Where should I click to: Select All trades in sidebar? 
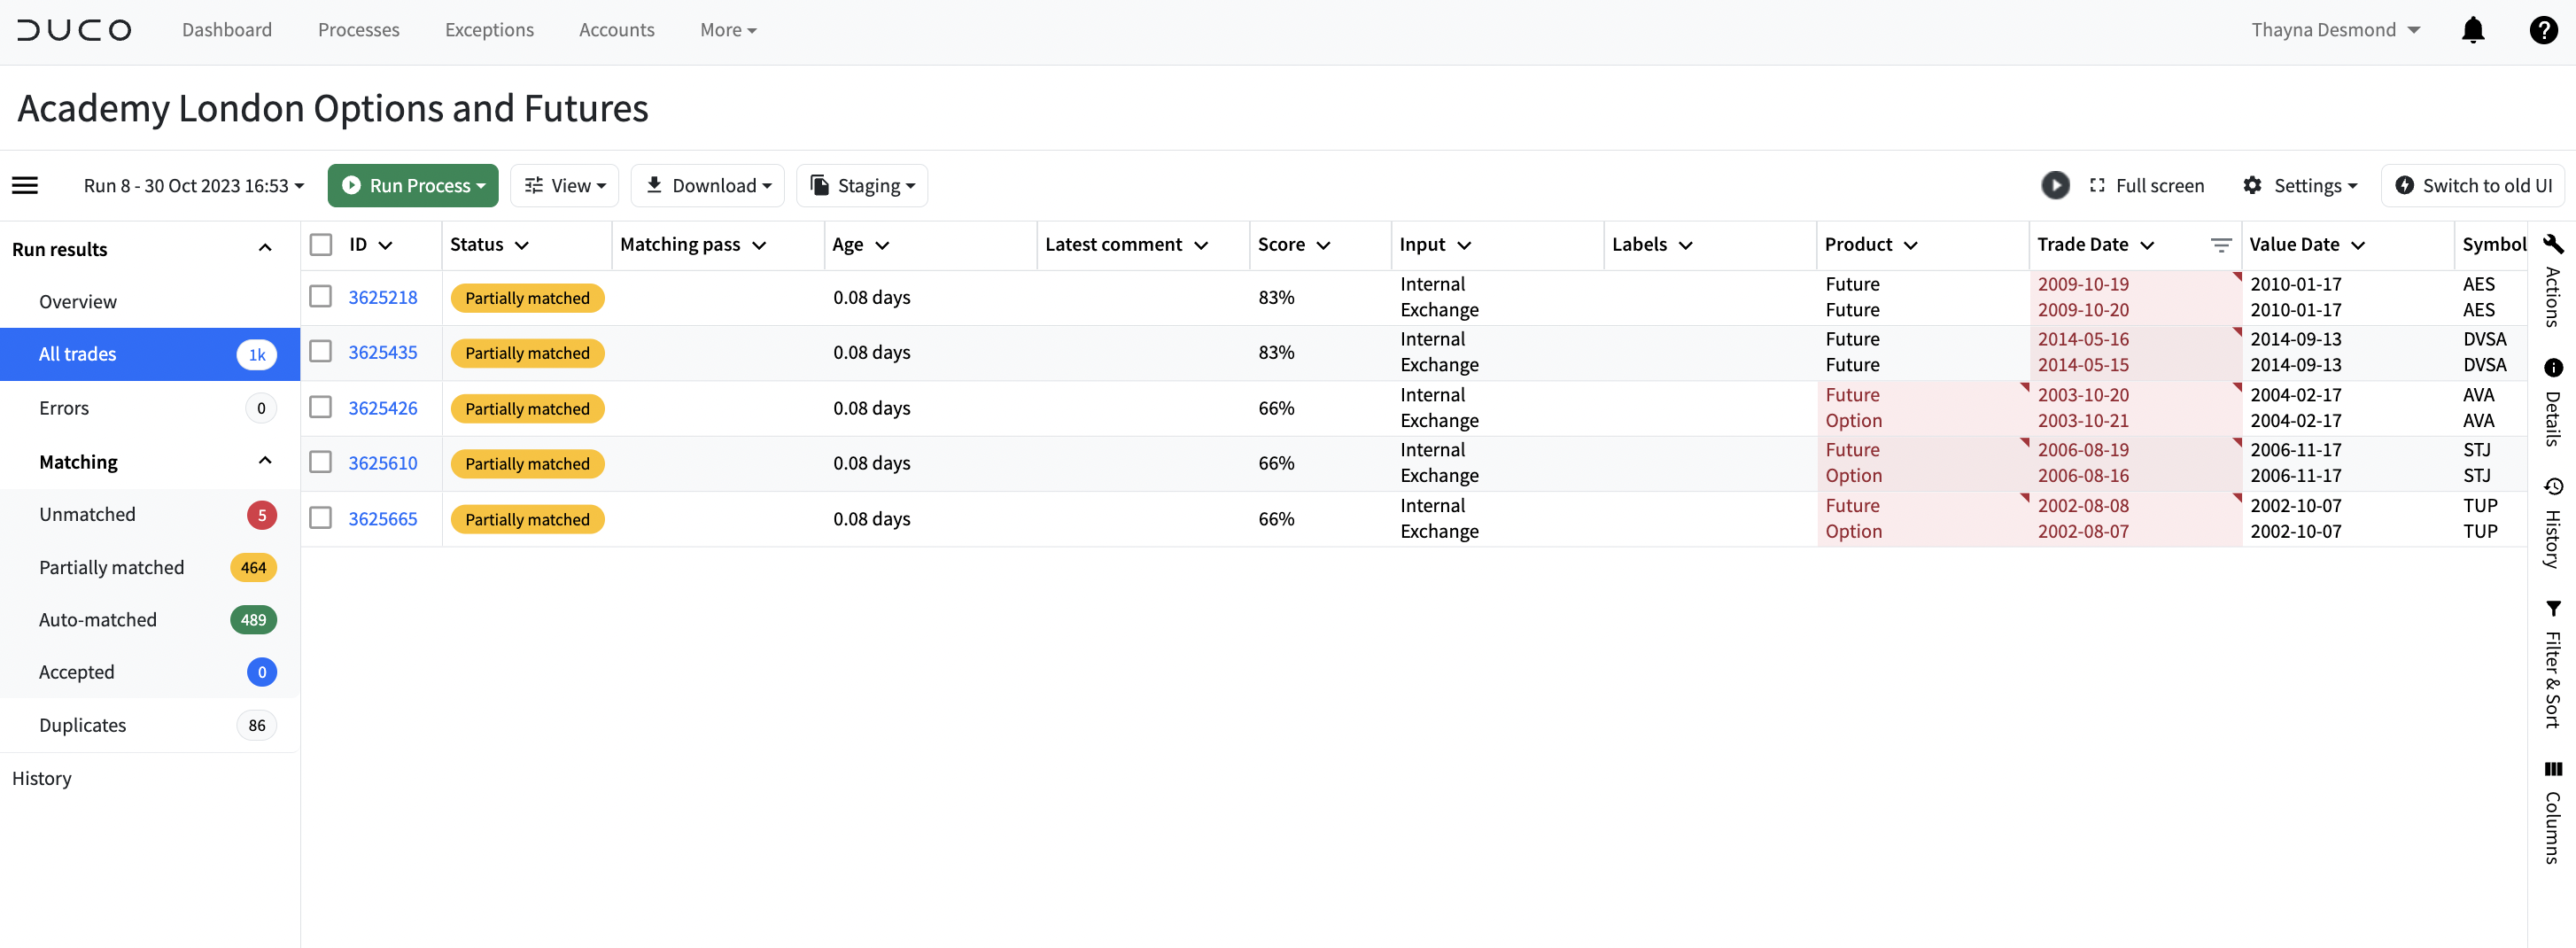click(150, 354)
